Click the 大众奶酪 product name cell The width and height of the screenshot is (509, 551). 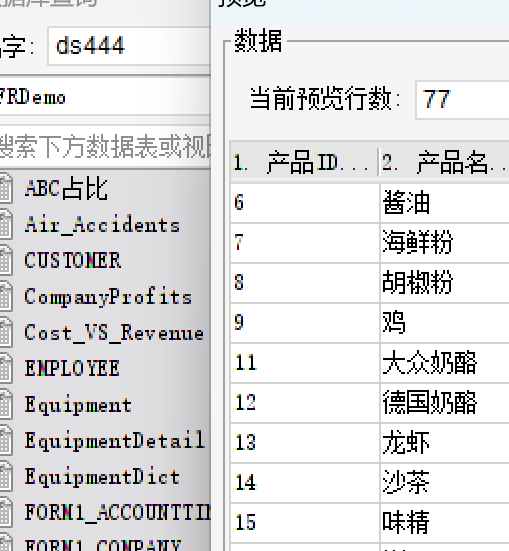[445, 363]
